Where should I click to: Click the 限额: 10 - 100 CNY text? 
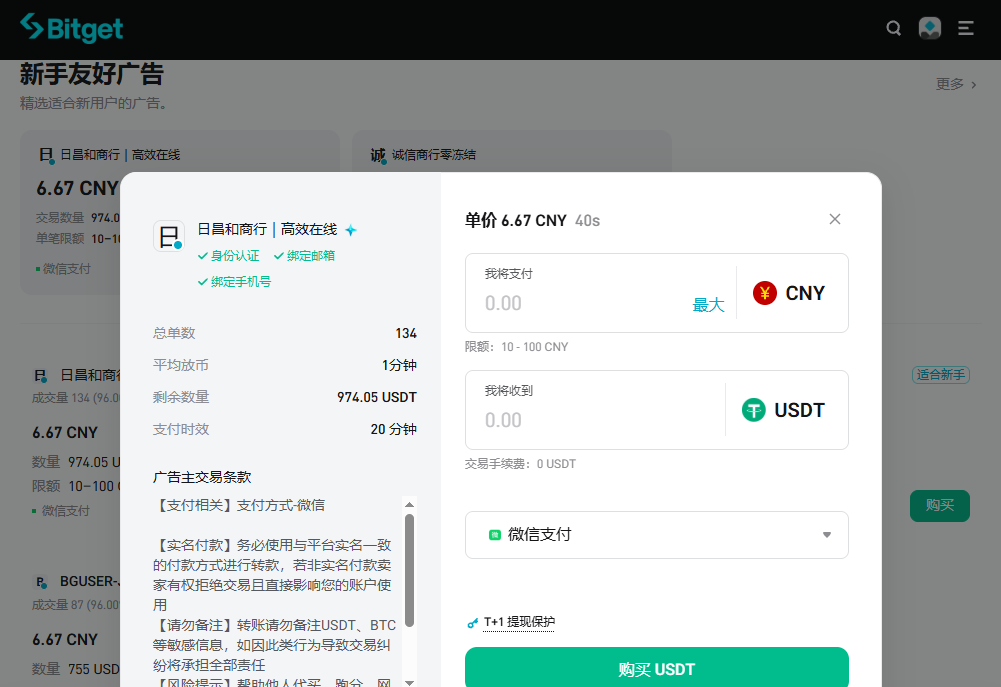click(x=516, y=347)
